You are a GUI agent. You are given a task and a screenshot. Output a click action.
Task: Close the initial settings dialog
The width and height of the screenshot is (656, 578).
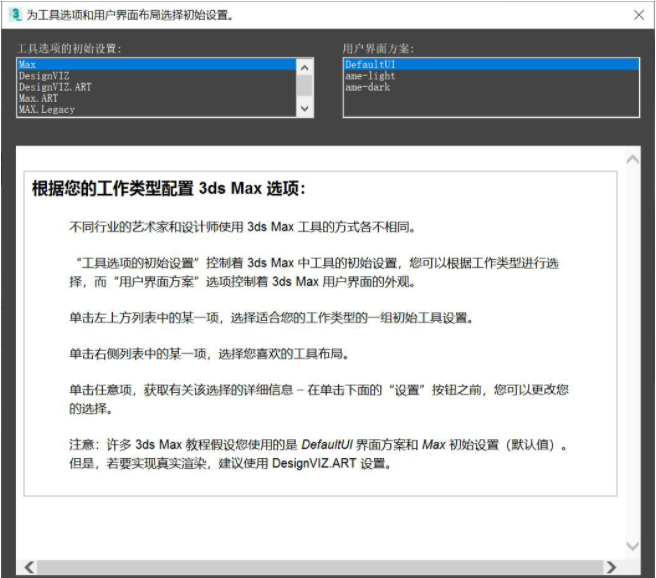coord(639,15)
